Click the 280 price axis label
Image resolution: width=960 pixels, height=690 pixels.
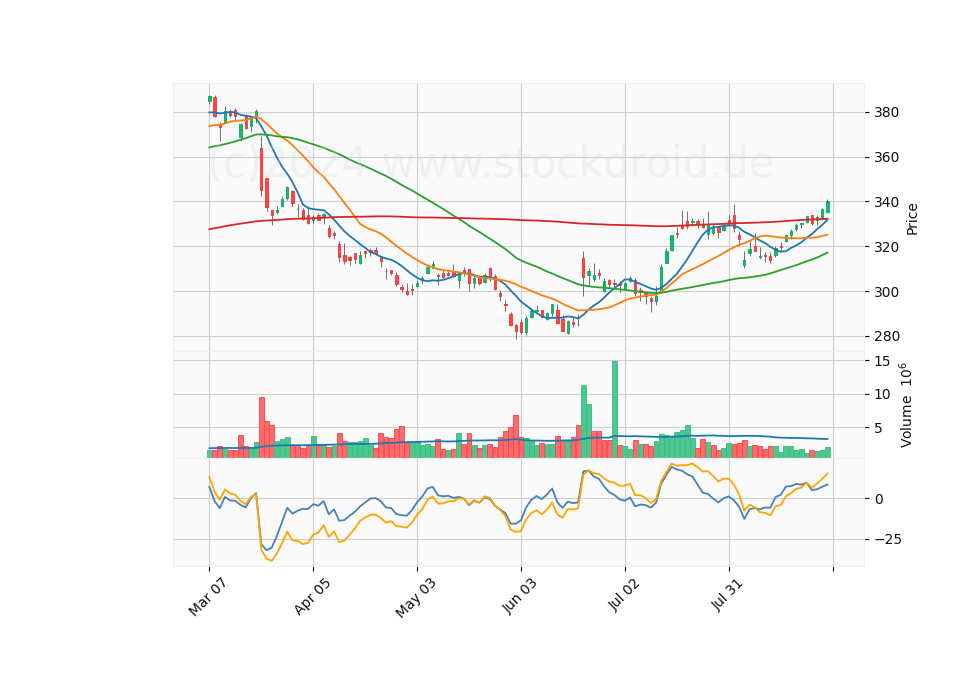point(887,337)
